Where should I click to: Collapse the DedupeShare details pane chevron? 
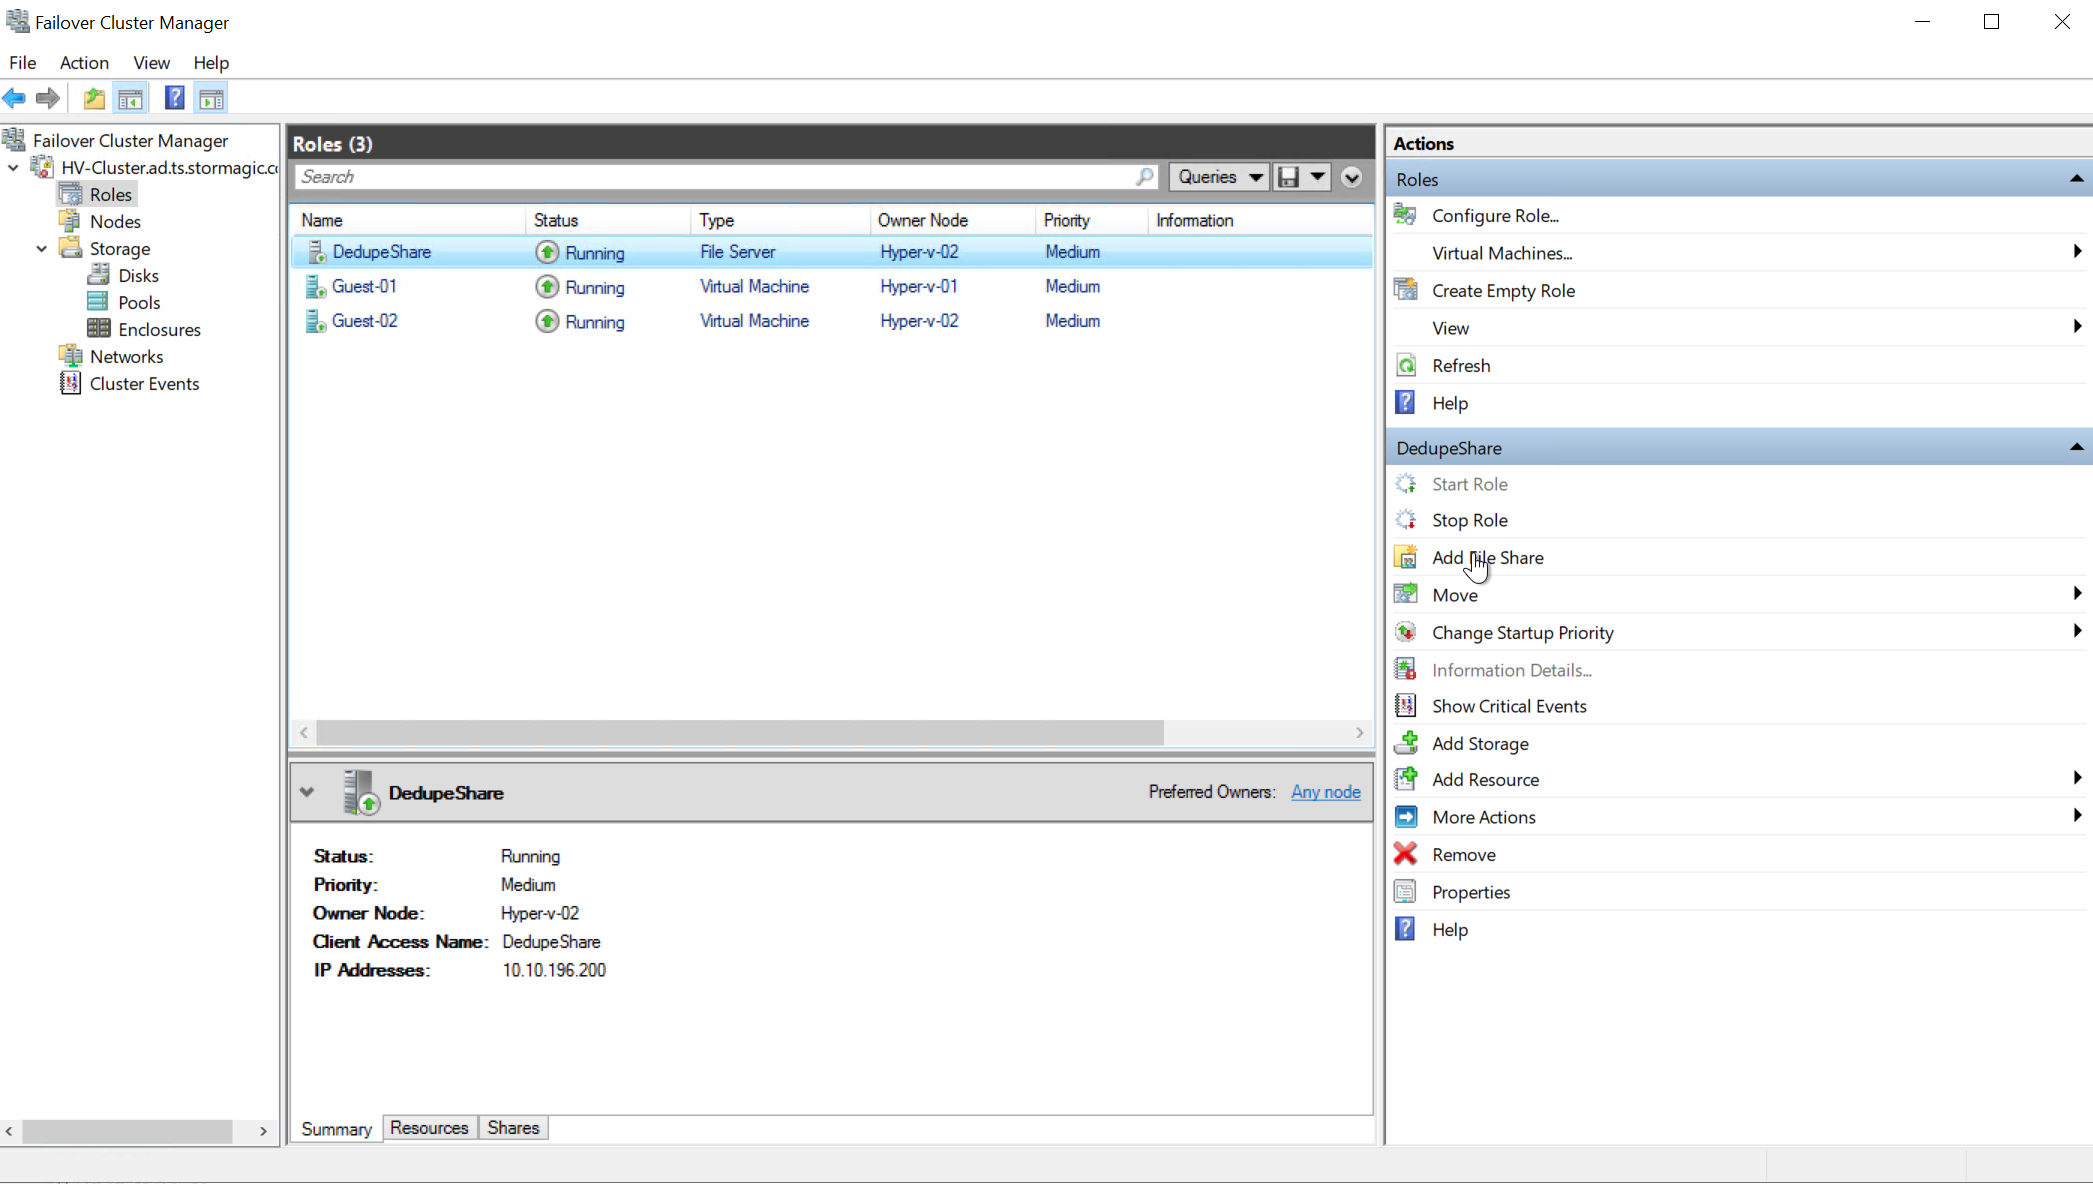click(x=307, y=792)
